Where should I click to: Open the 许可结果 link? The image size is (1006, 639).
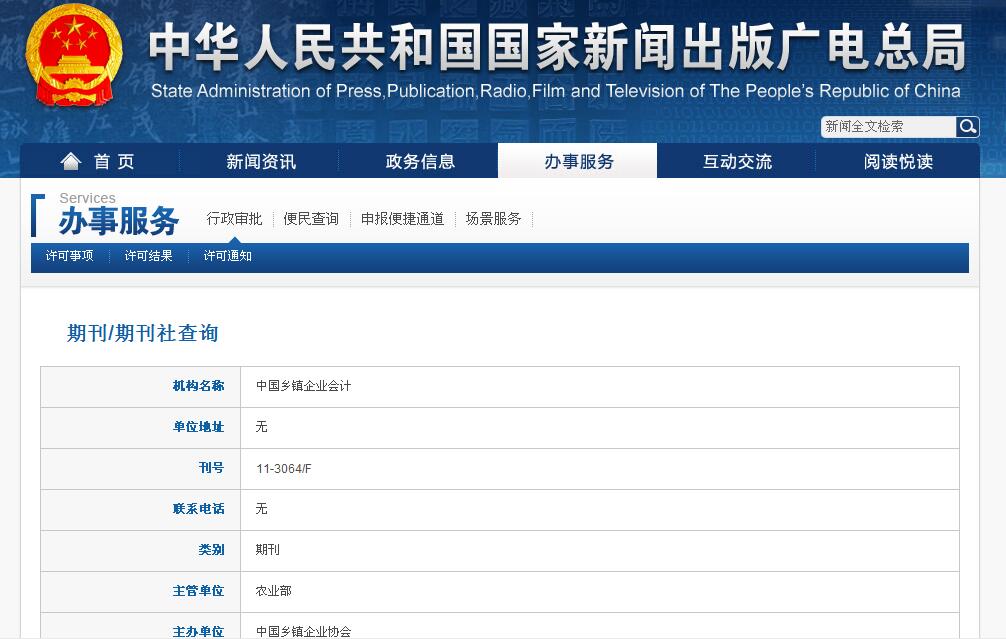point(148,256)
